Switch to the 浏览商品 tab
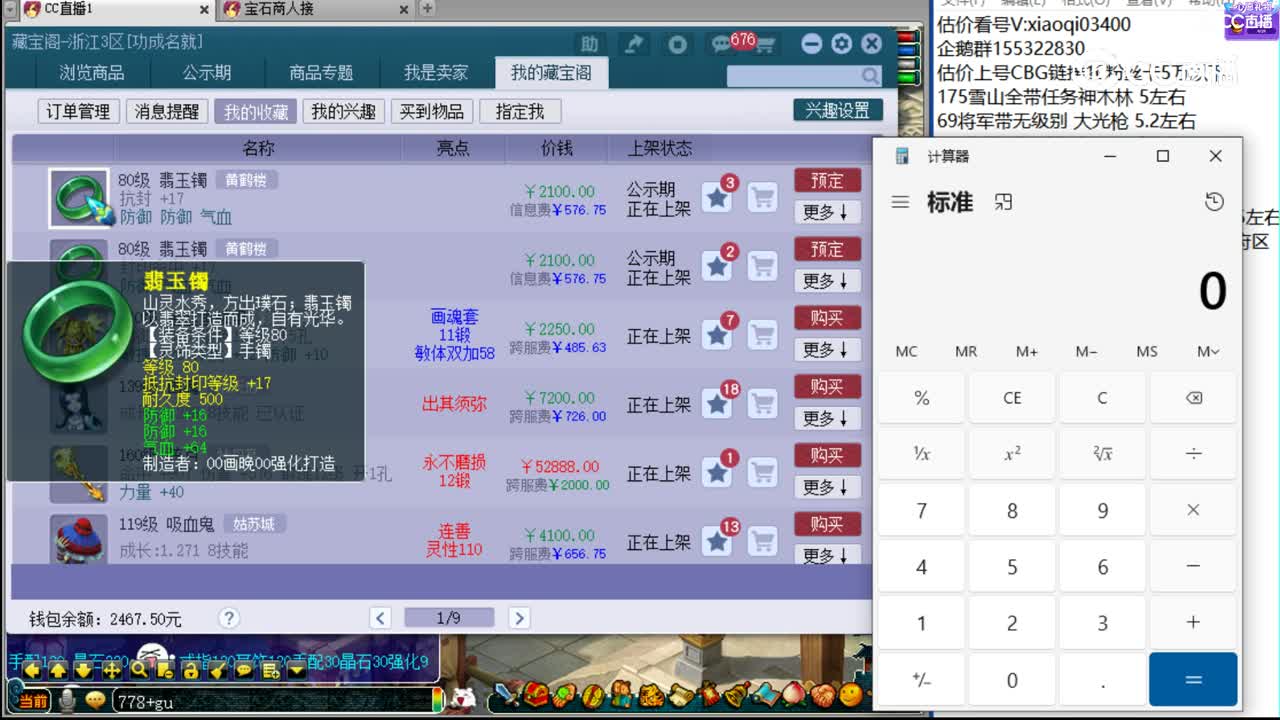Image resolution: width=1280 pixels, height=720 pixels. [92, 73]
